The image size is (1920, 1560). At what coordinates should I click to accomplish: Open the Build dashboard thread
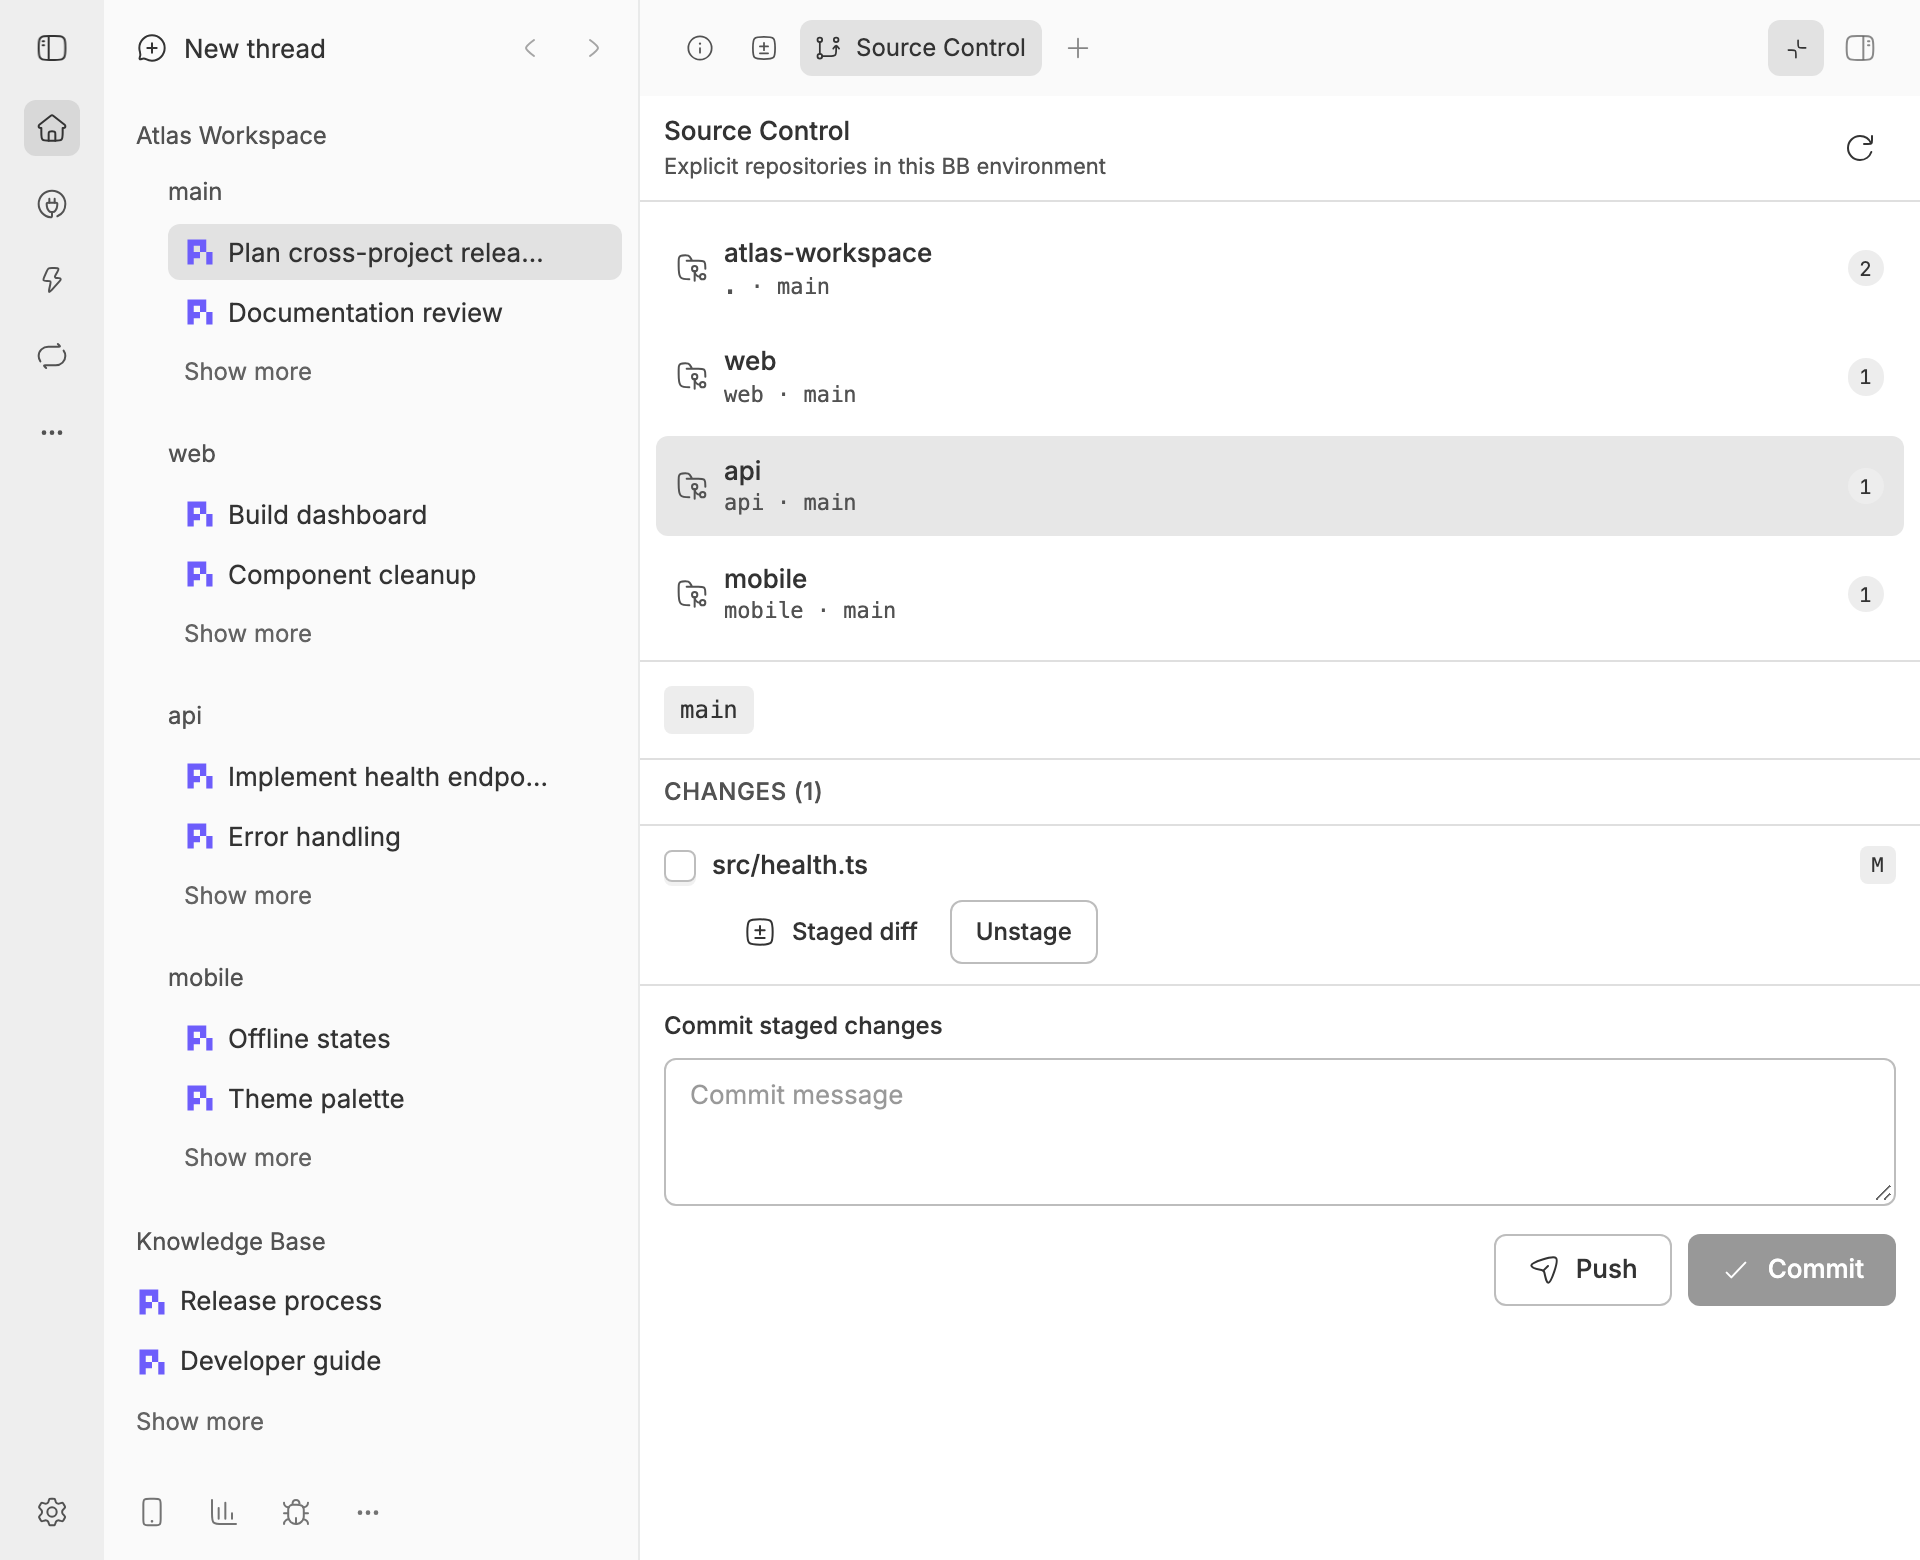(x=395, y=514)
